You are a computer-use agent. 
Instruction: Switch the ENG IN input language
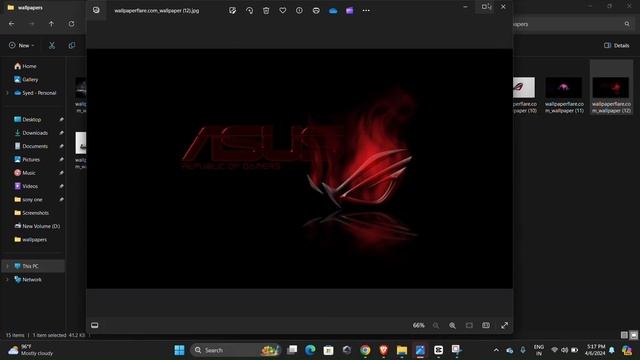[539, 350]
